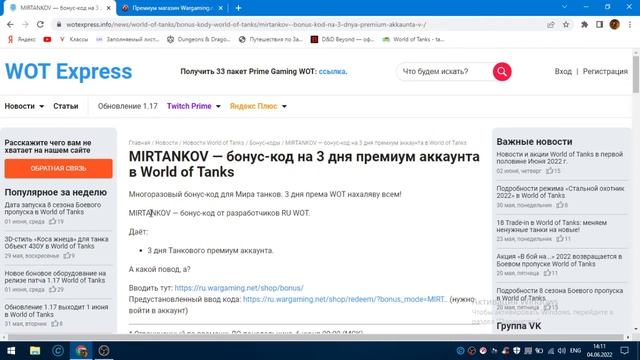This screenshot has width=640, height=360.
Task: Open the ru.wargaming.net/shop/bonus/ link
Action: (x=239, y=288)
